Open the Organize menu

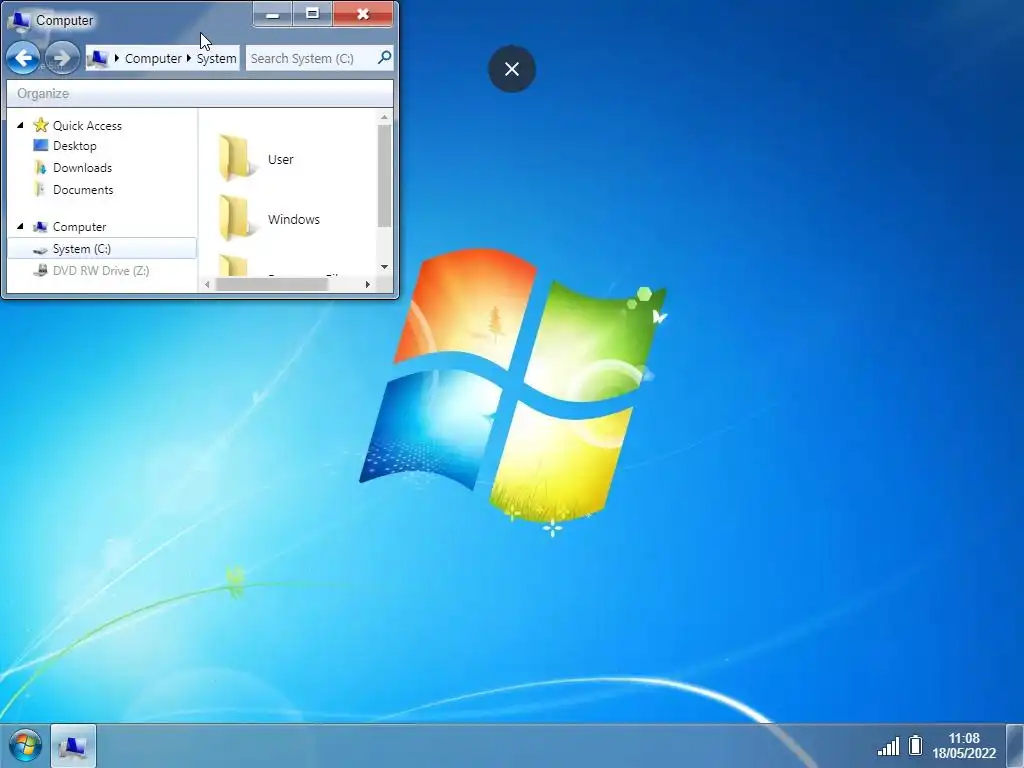pyautogui.click(x=43, y=93)
